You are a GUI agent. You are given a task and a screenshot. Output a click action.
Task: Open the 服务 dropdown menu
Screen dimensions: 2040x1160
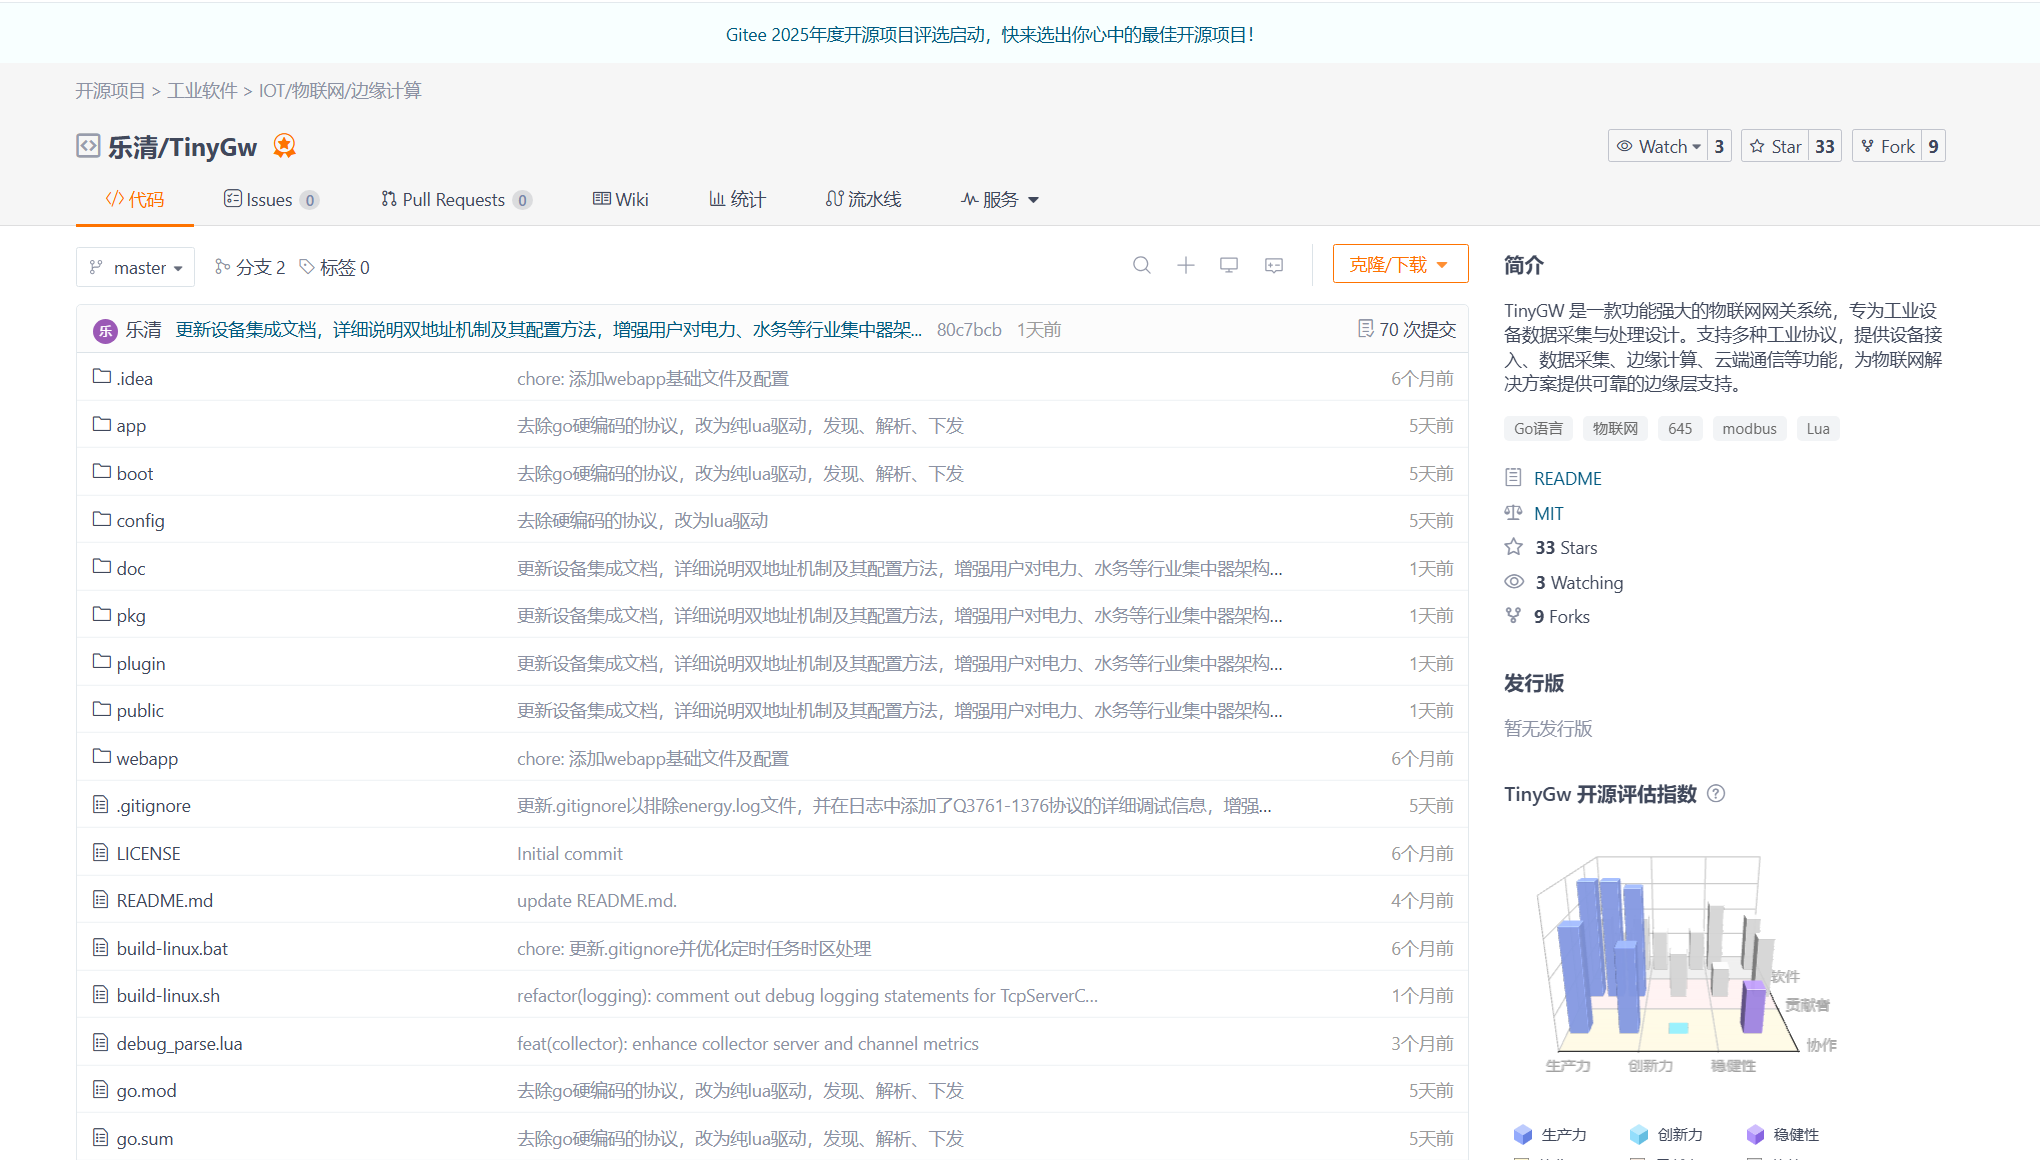tap(999, 199)
